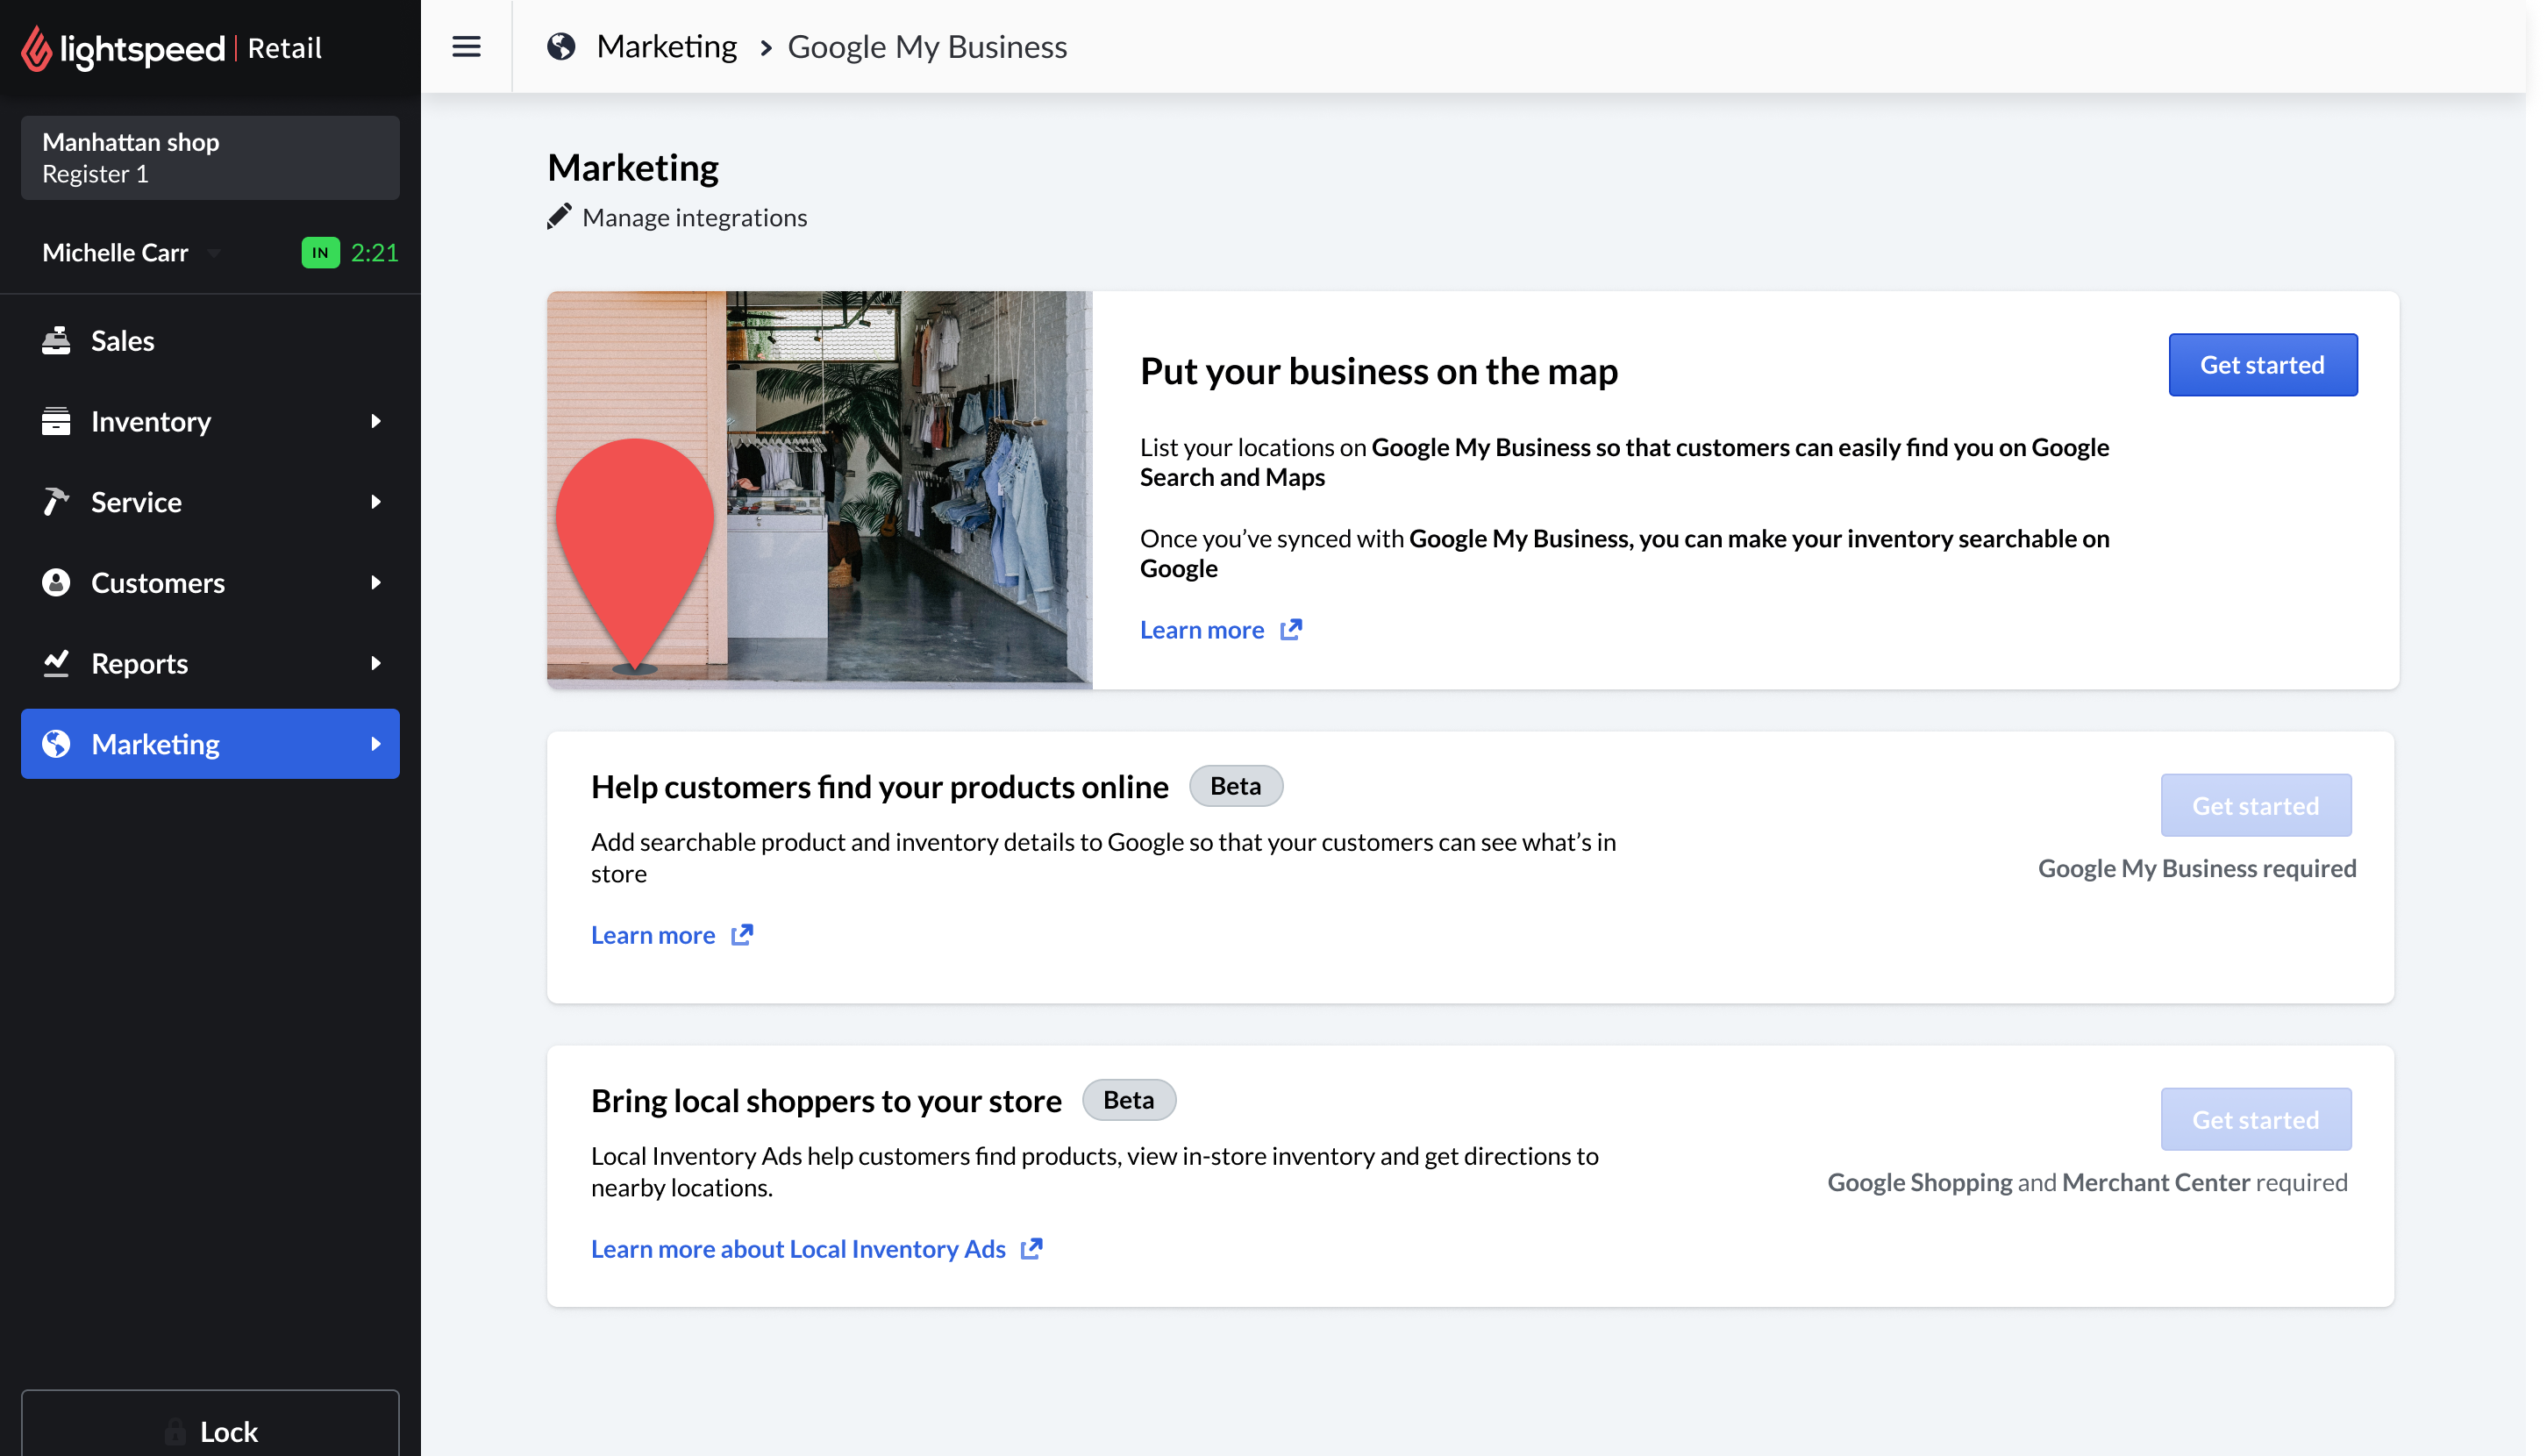
Task: Open the Customers menu item
Action: point(210,583)
